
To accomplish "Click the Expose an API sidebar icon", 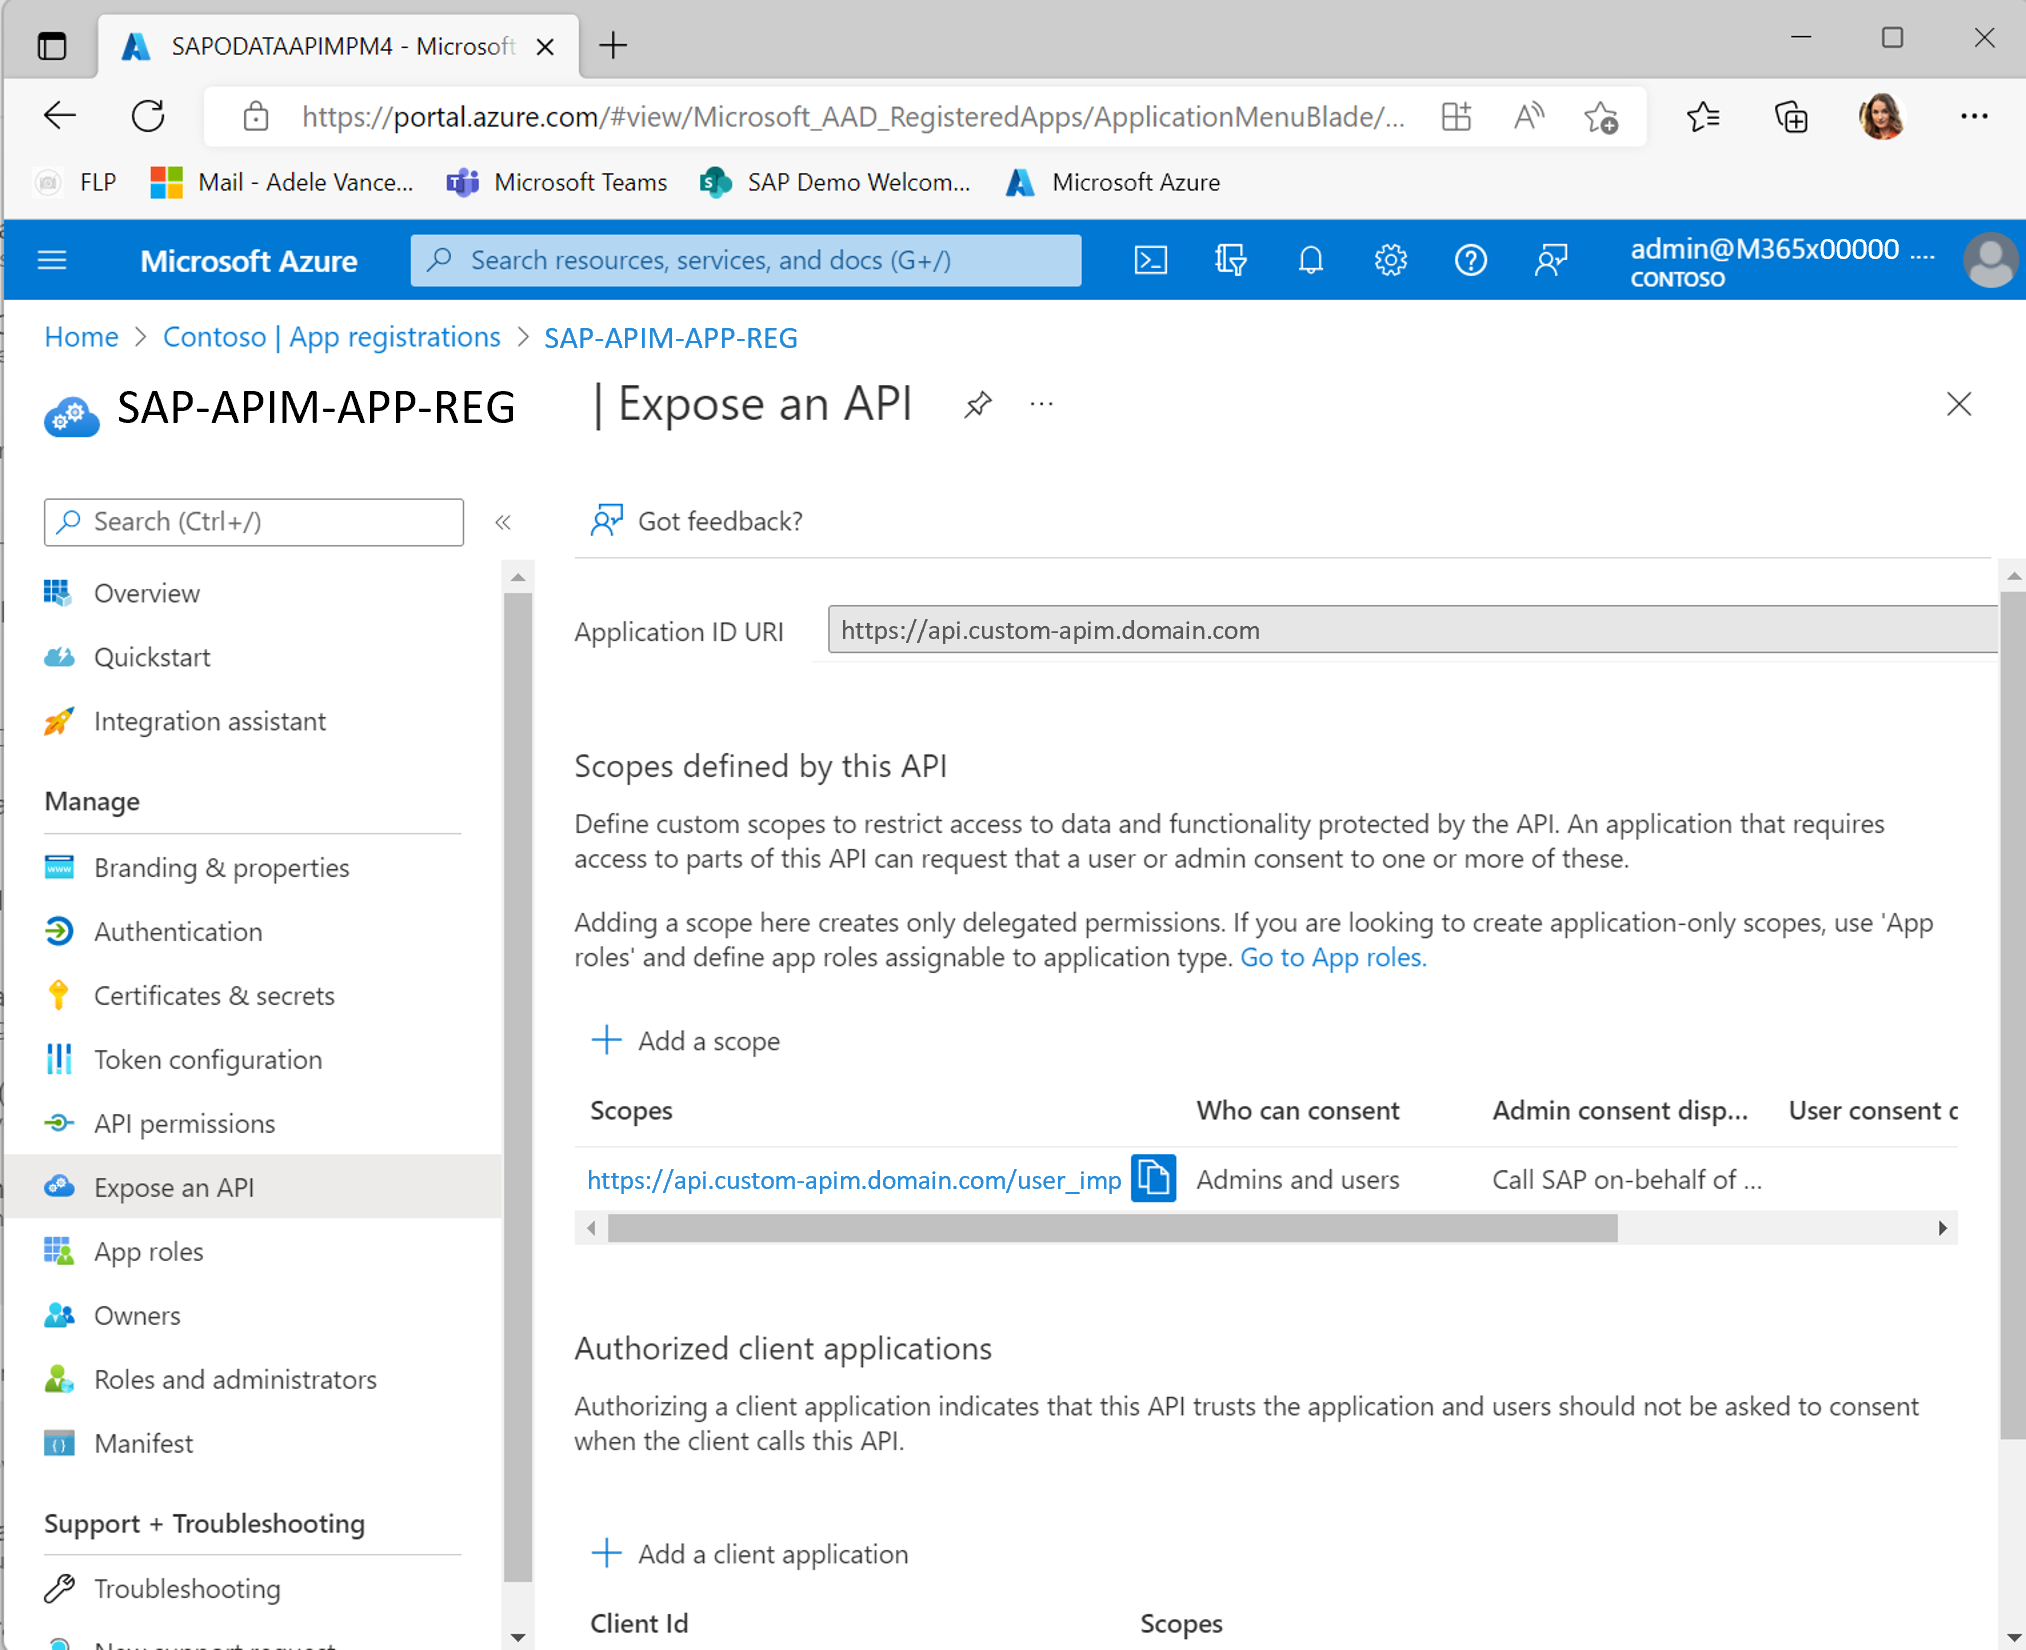I will point(61,1187).
